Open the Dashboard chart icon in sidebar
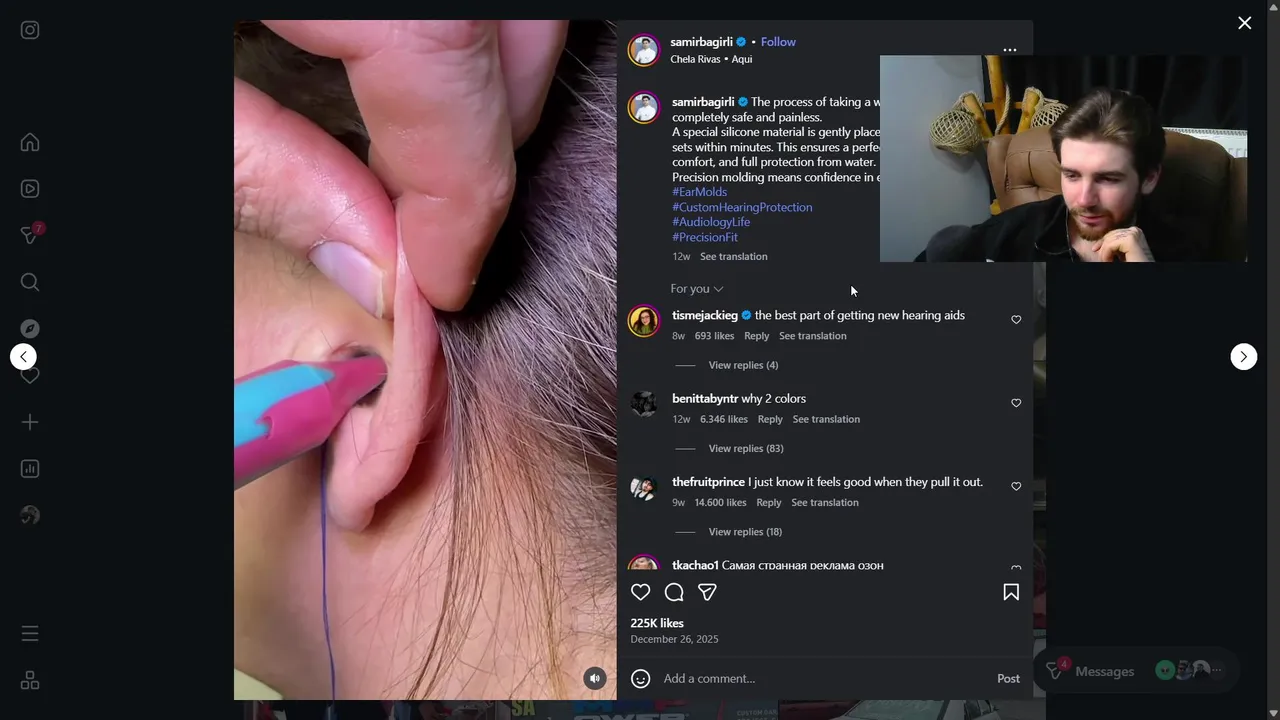This screenshot has height=720, width=1280. click(x=30, y=469)
